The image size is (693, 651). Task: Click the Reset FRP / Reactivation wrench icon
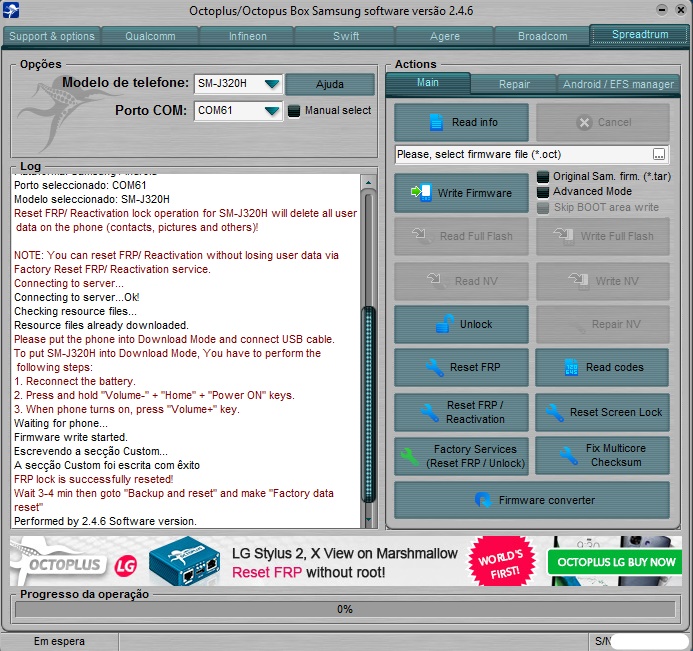tap(430, 412)
